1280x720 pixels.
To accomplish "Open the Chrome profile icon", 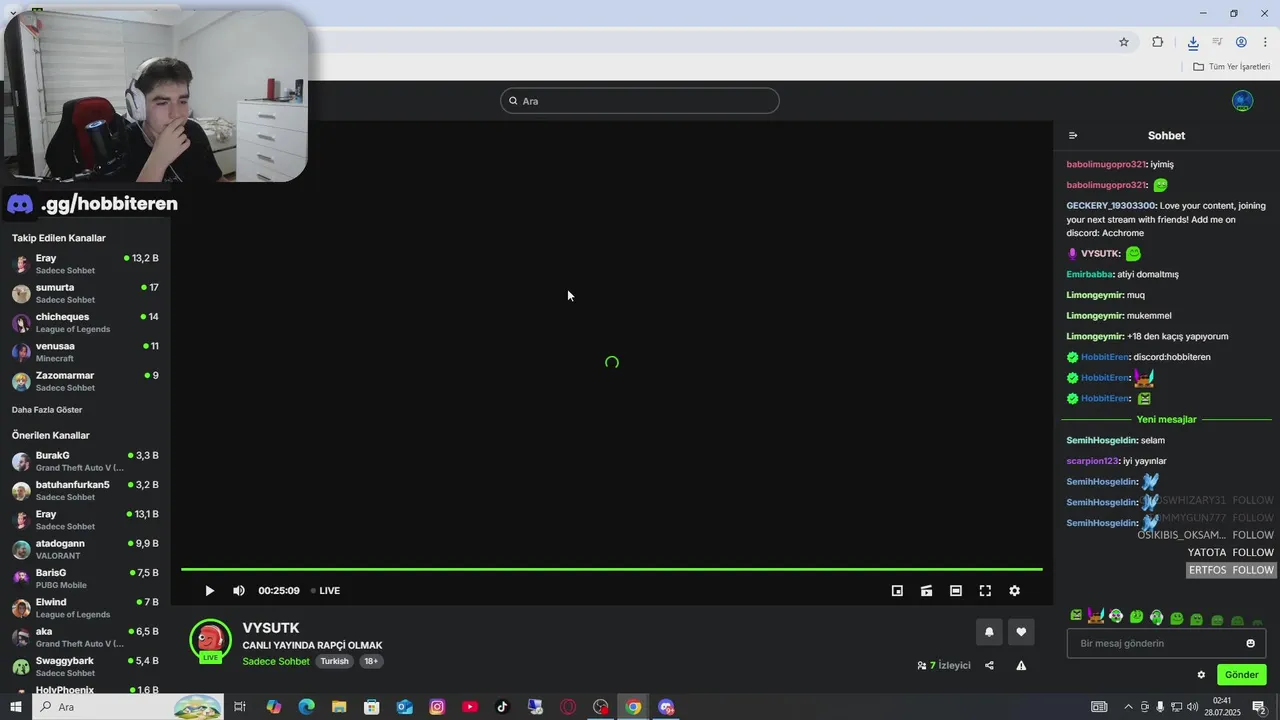I will click(x=1241, y=42).
